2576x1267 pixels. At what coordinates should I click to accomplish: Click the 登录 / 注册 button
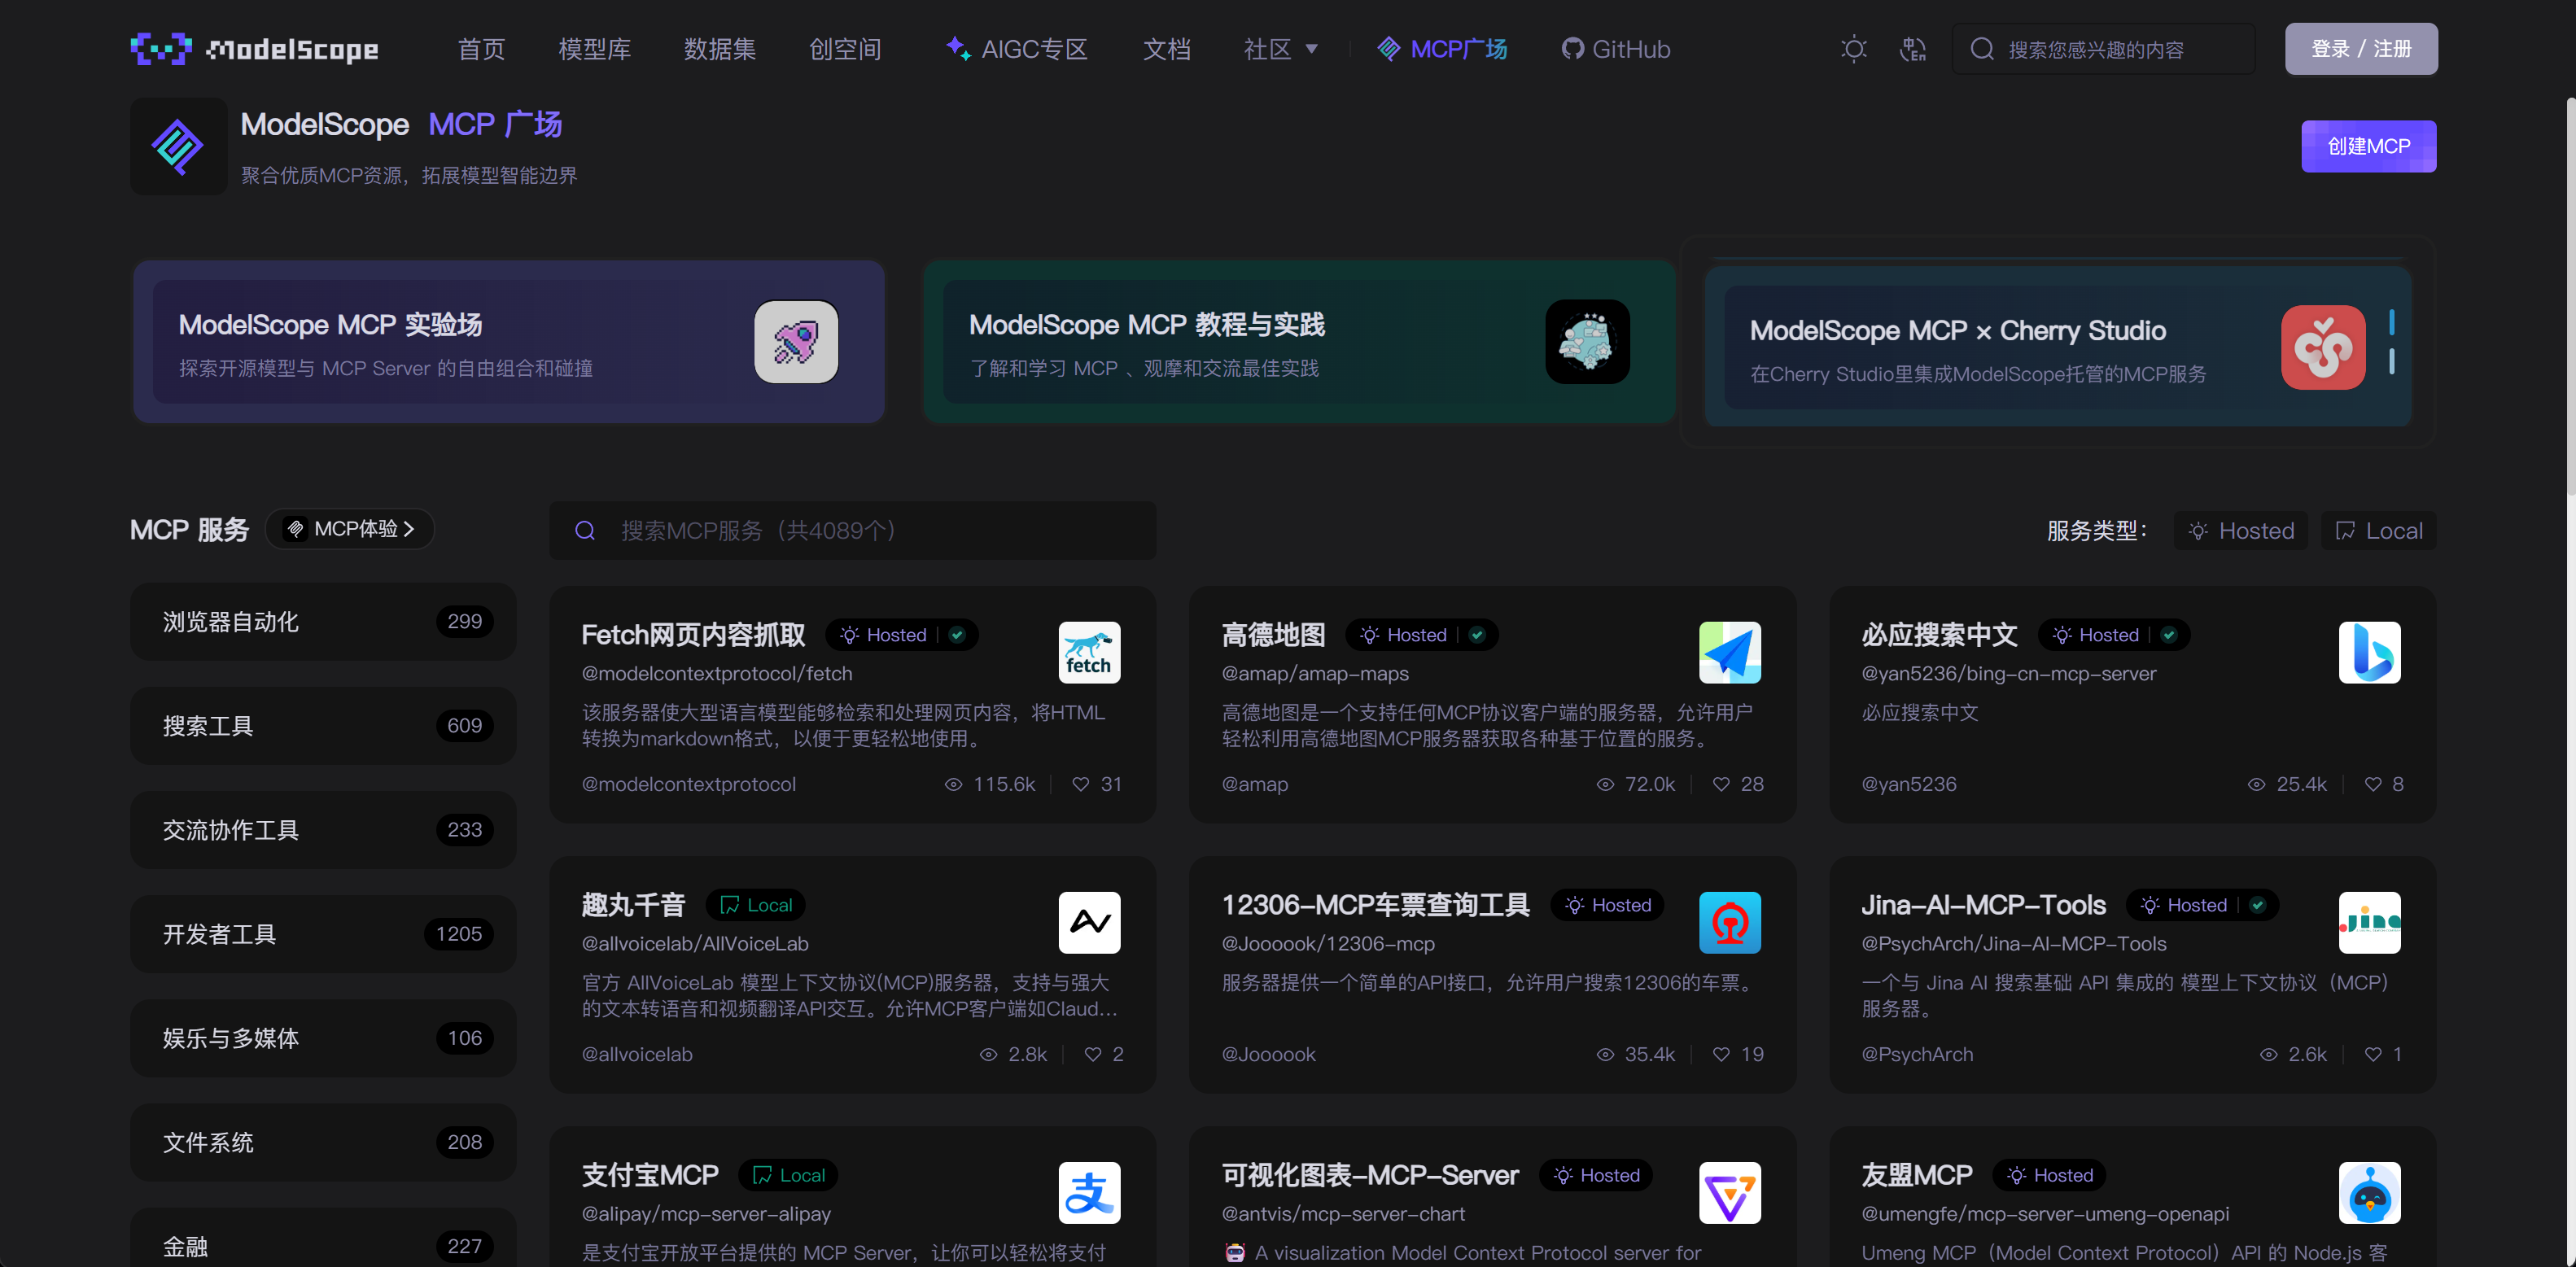(2360, 49)
